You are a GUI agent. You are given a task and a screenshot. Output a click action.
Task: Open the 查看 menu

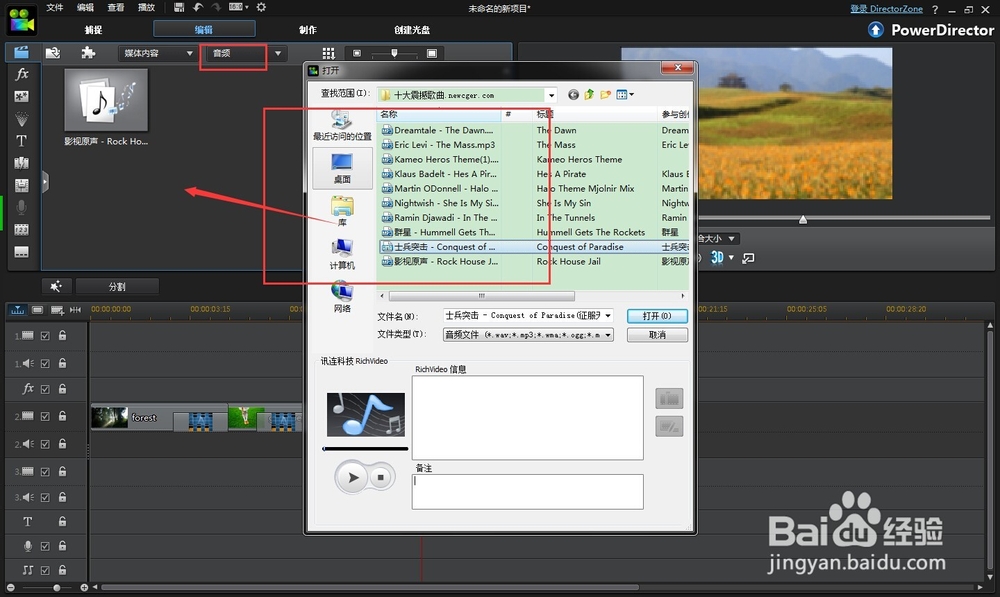(115, 8)
